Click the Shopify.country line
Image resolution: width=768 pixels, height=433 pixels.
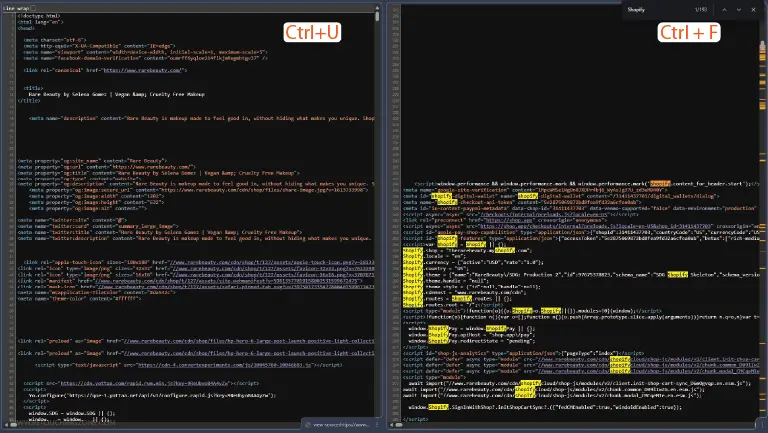[x=435, y=268]
